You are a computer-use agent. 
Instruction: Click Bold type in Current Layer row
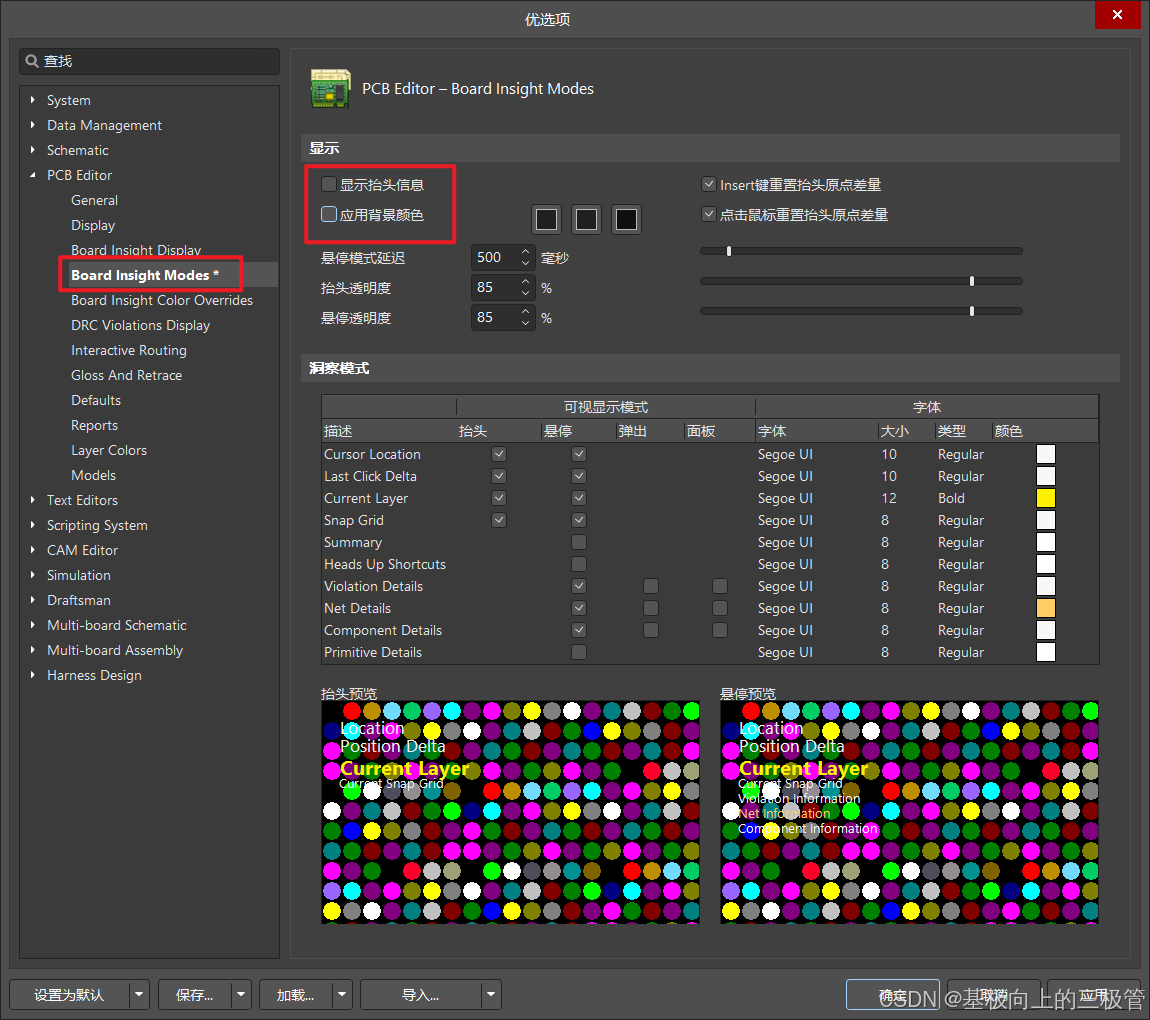pyautogui.click(x=951, y=498)
